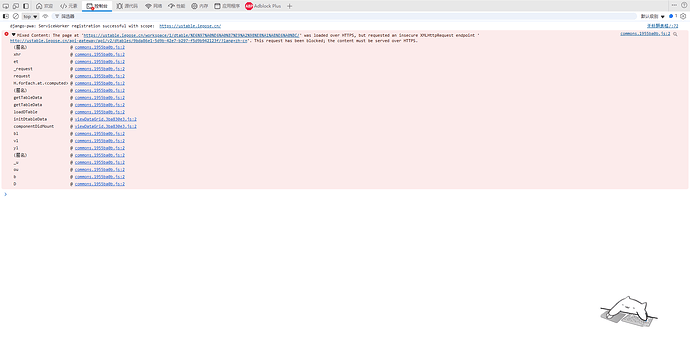Toggle the dock side activity bar icon
690x362 pixels.
(x=26, y=6)
